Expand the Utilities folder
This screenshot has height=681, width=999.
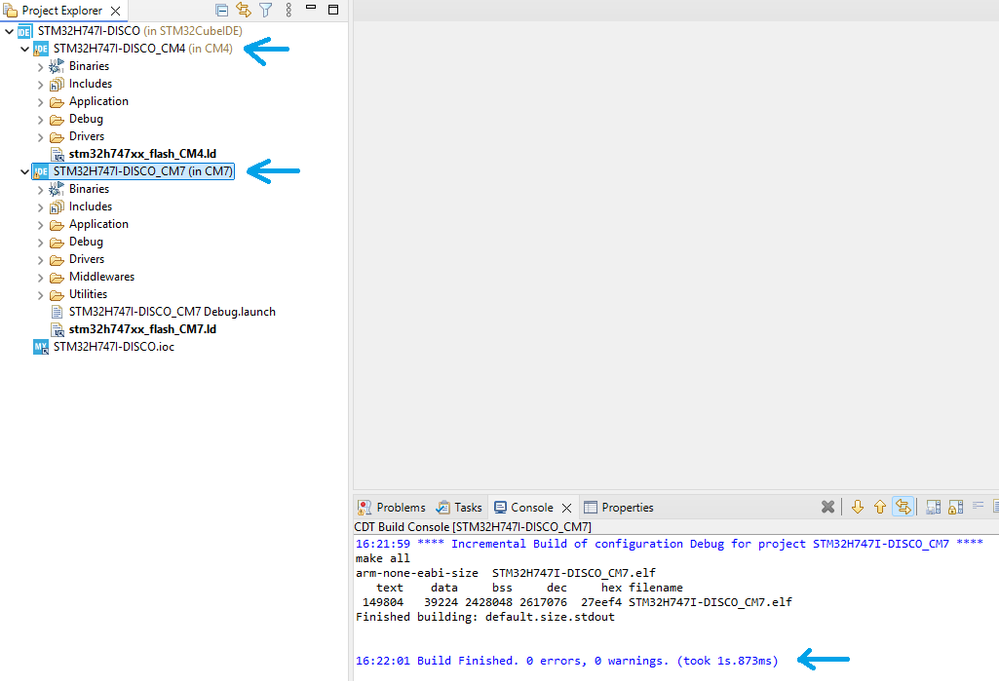tap(40, 295)
